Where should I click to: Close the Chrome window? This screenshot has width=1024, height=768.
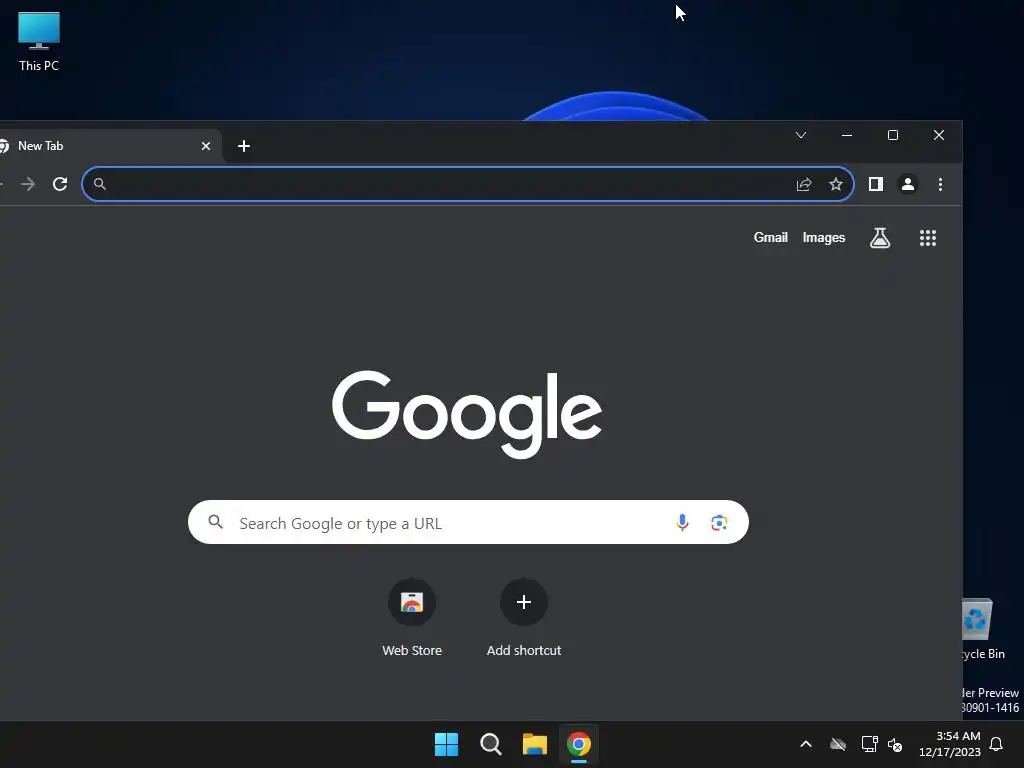click(x=938, y=135)
